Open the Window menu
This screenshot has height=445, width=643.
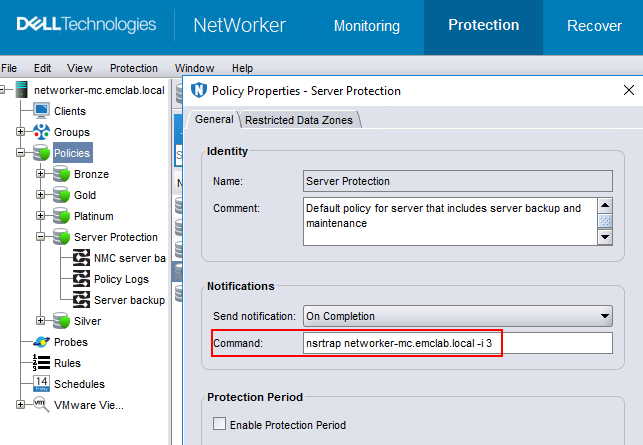click(x=194, y=68)
